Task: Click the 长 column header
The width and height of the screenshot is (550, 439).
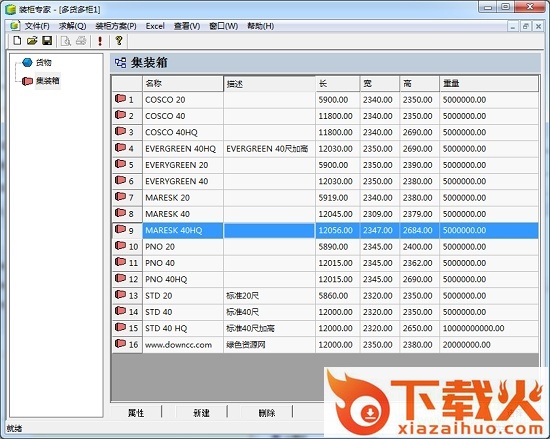Action: point(337,83)
